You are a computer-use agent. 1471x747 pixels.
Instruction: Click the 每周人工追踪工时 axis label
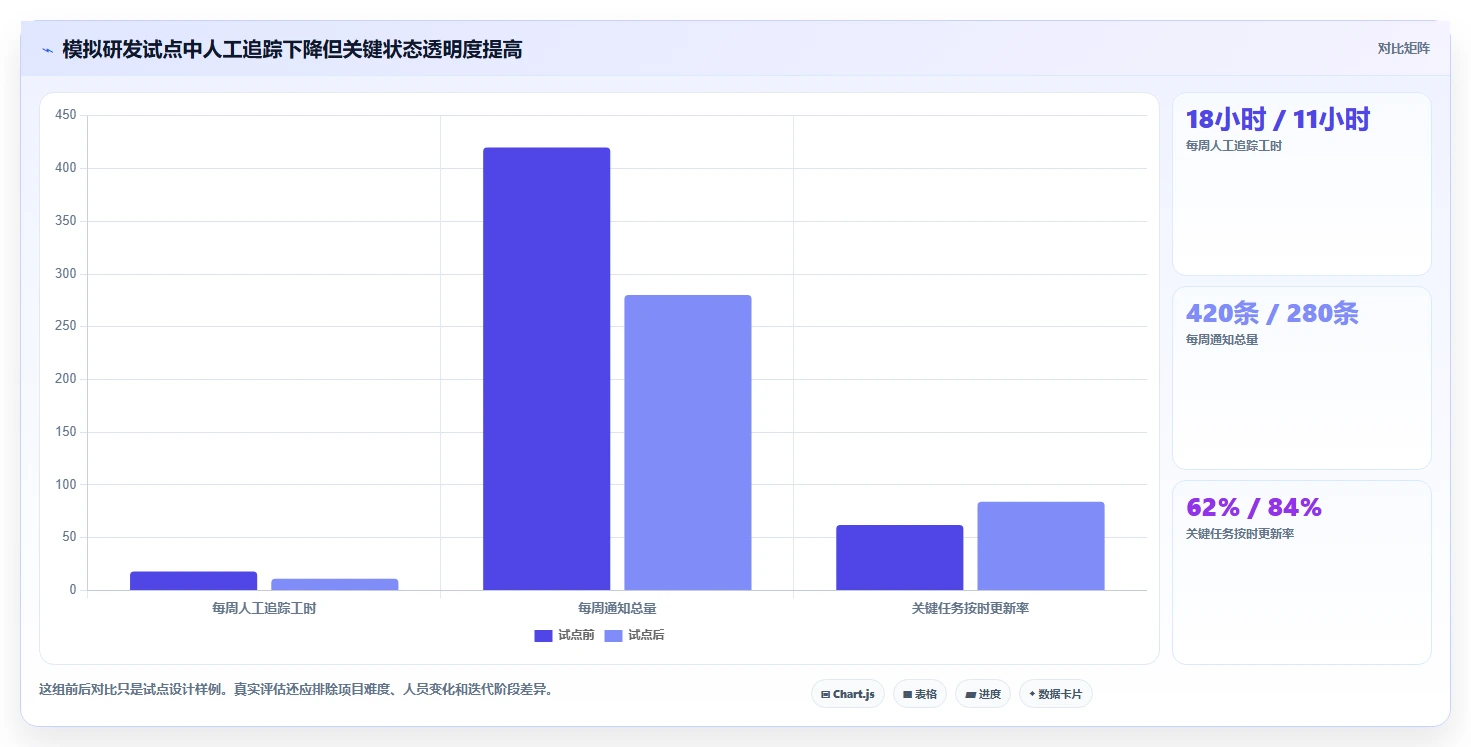[264, 608]
